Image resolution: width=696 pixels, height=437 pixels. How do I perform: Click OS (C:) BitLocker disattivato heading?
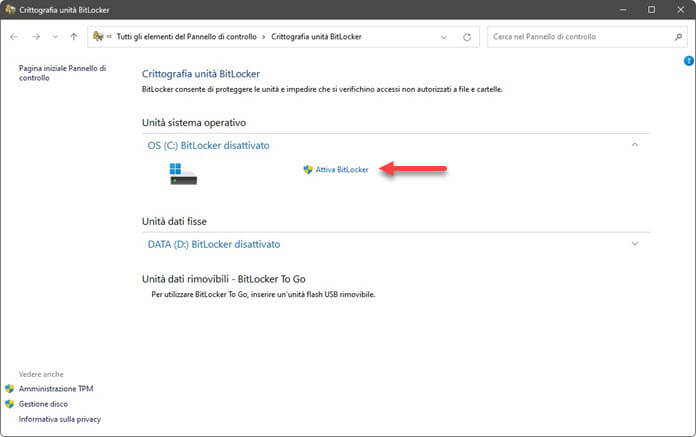coord(208,146)
